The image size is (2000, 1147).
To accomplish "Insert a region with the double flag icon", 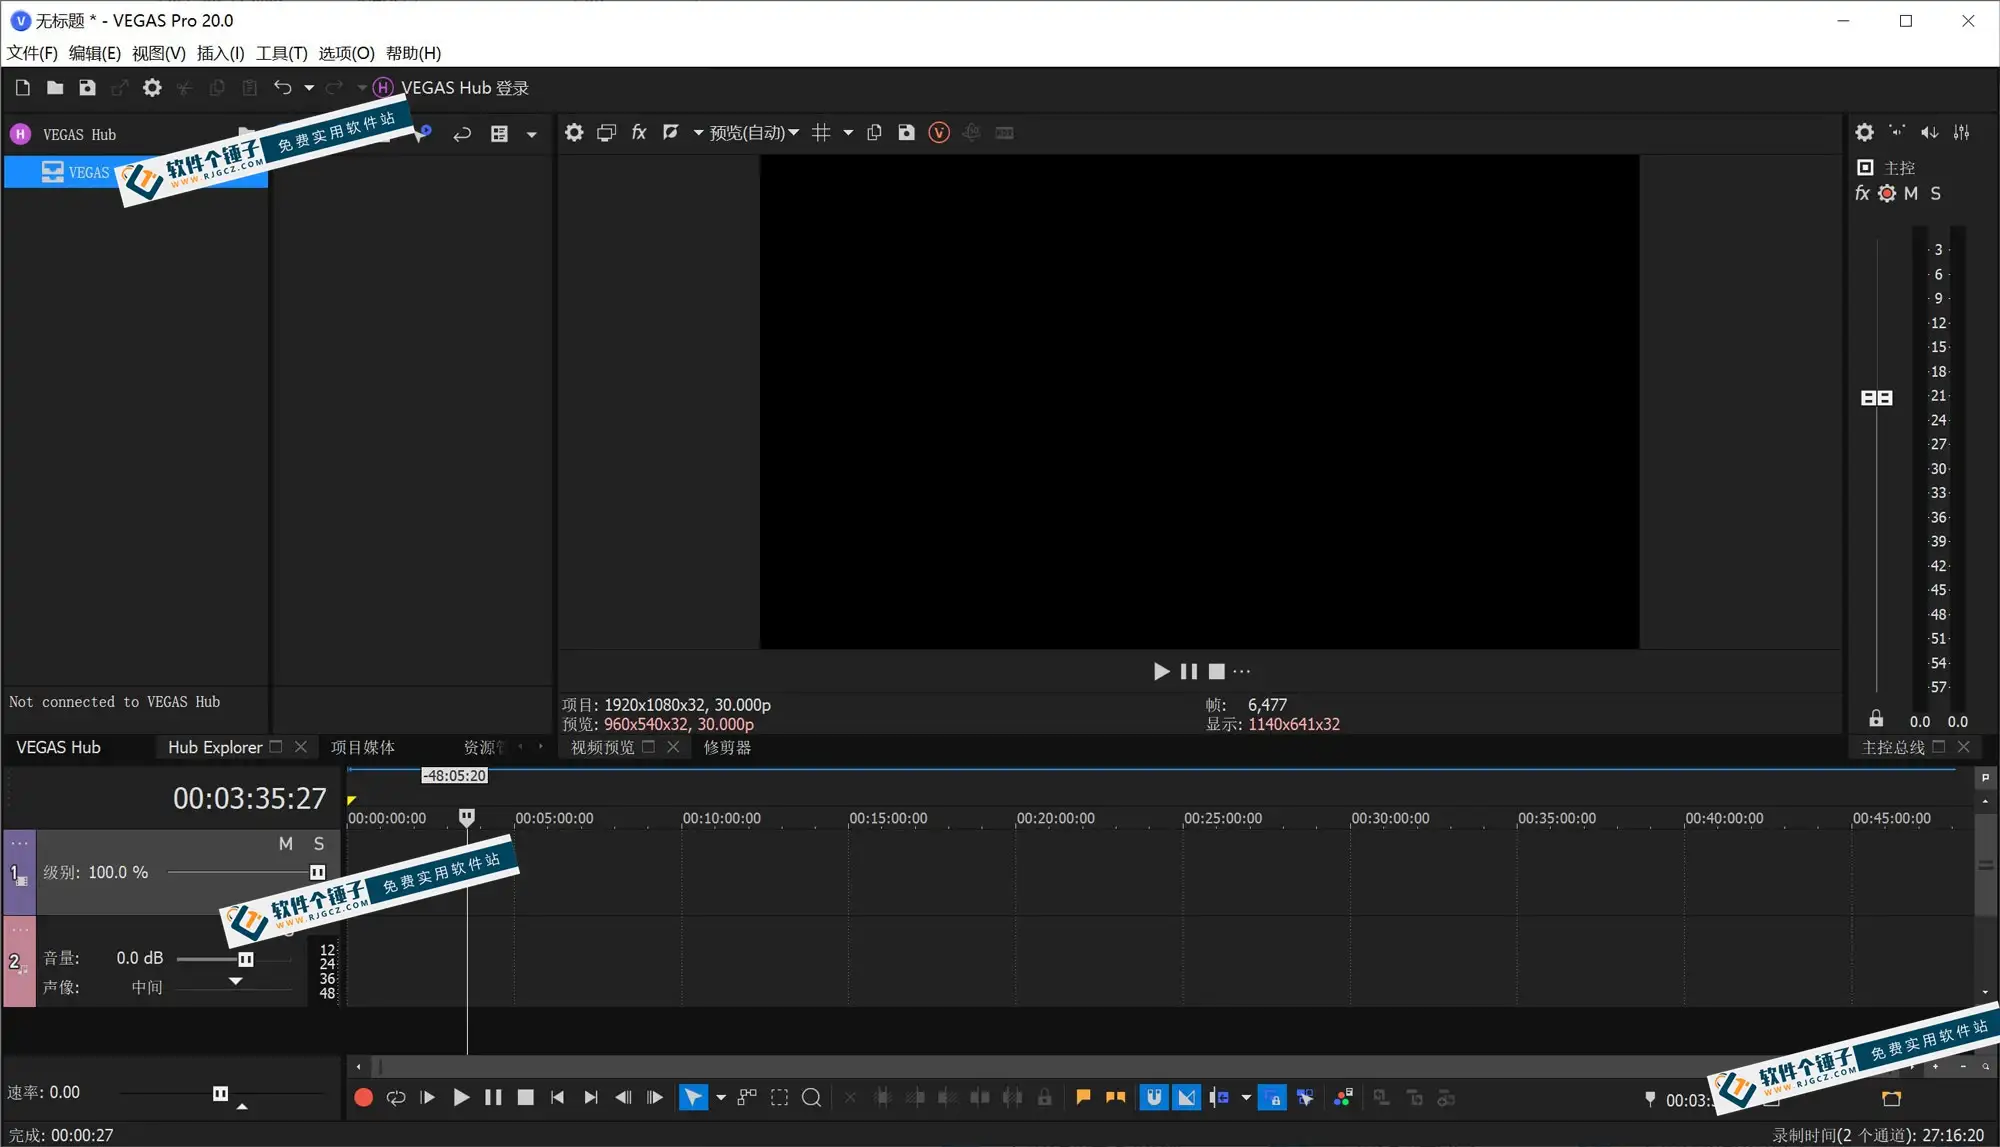I will [x=1116, y=1098].
